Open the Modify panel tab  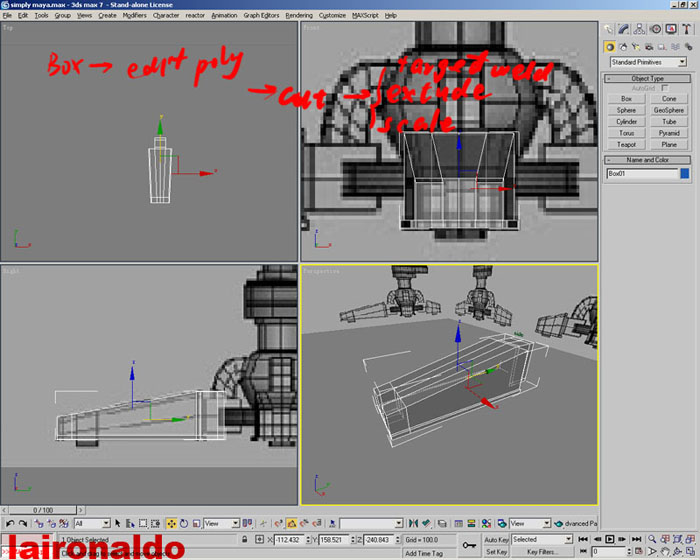pos(626,29)
